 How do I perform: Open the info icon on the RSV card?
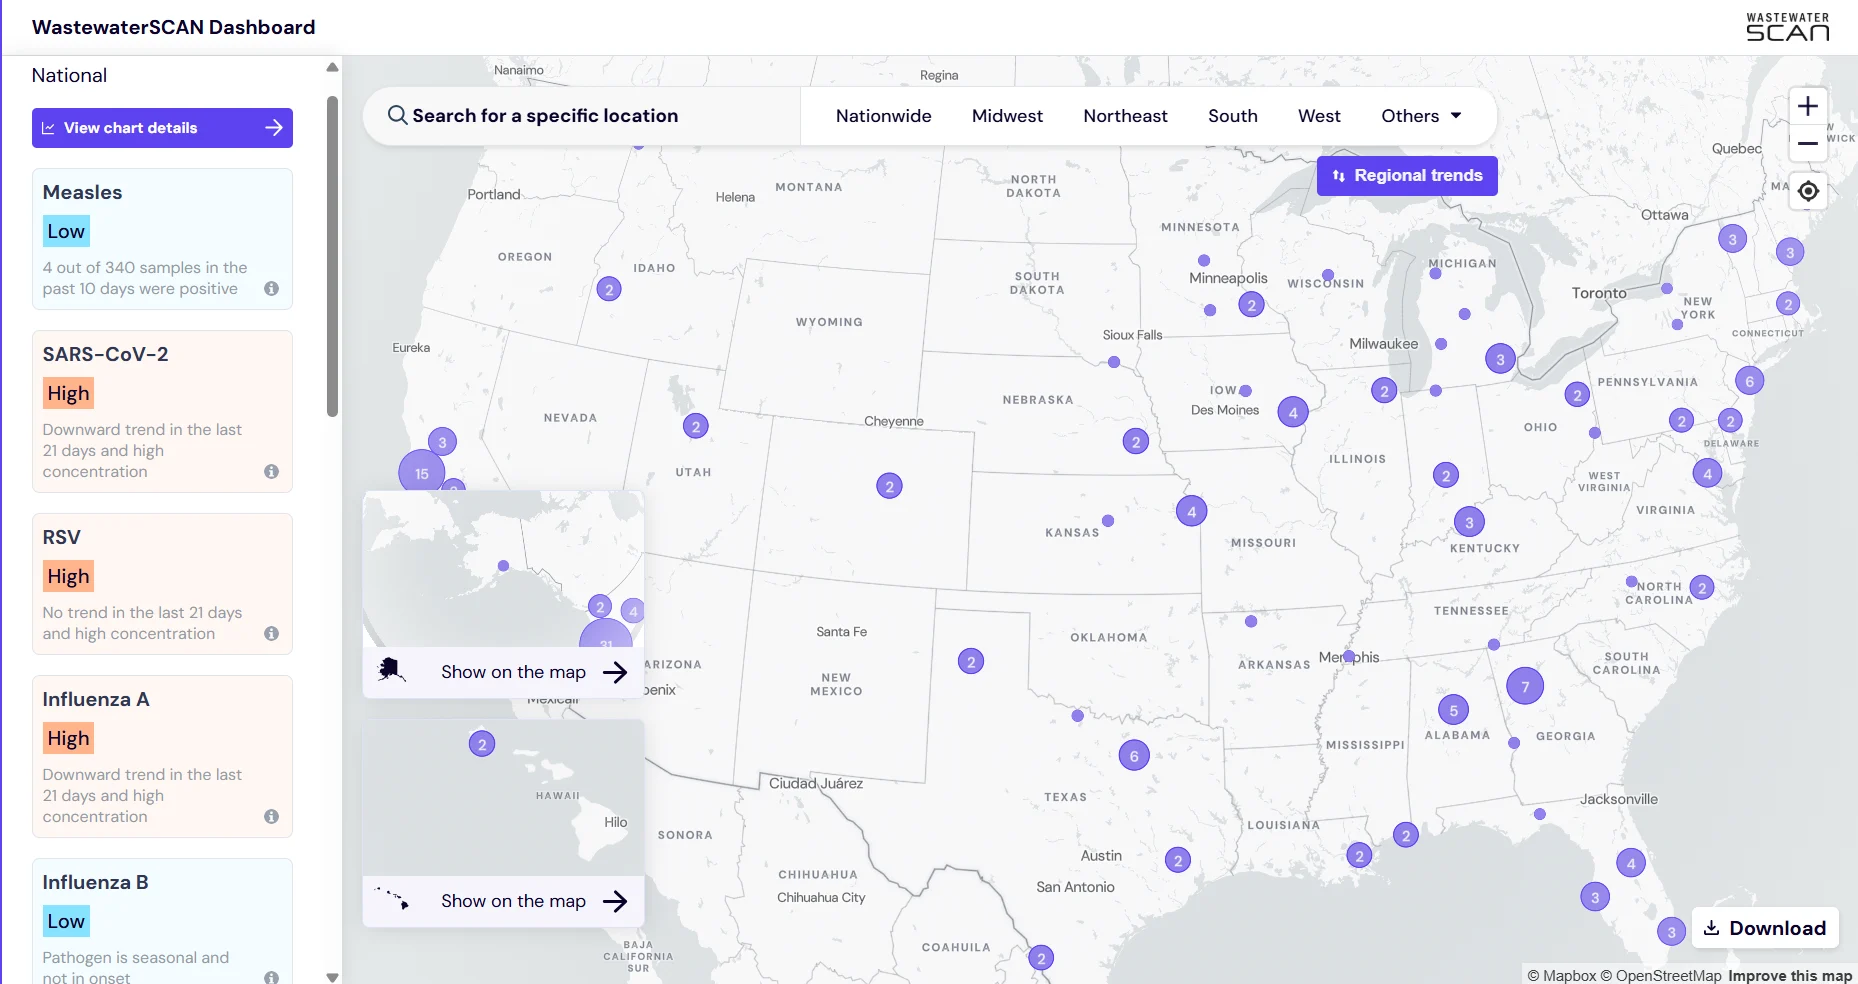click(x=271, y=633)
